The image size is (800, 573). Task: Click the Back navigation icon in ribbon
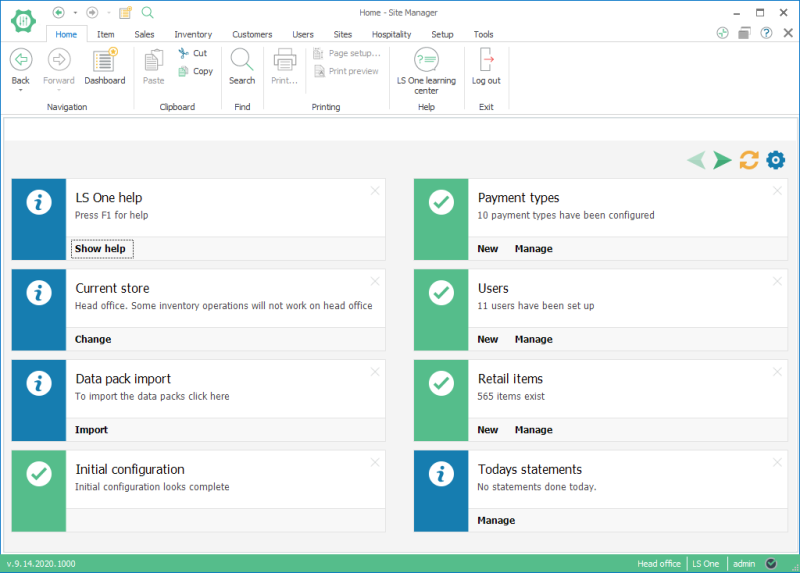pyautogui.click(x=21, y=60)
